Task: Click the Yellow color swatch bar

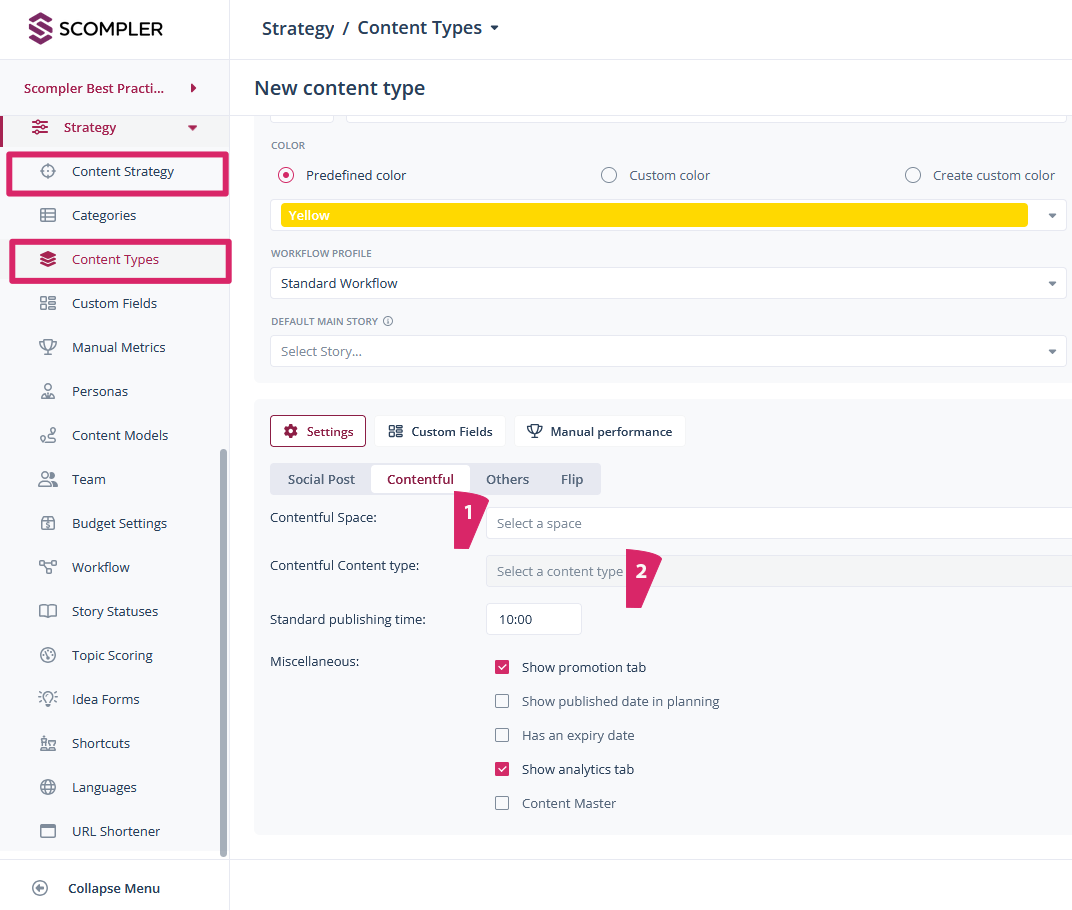Action: click(x=654, y=215)
